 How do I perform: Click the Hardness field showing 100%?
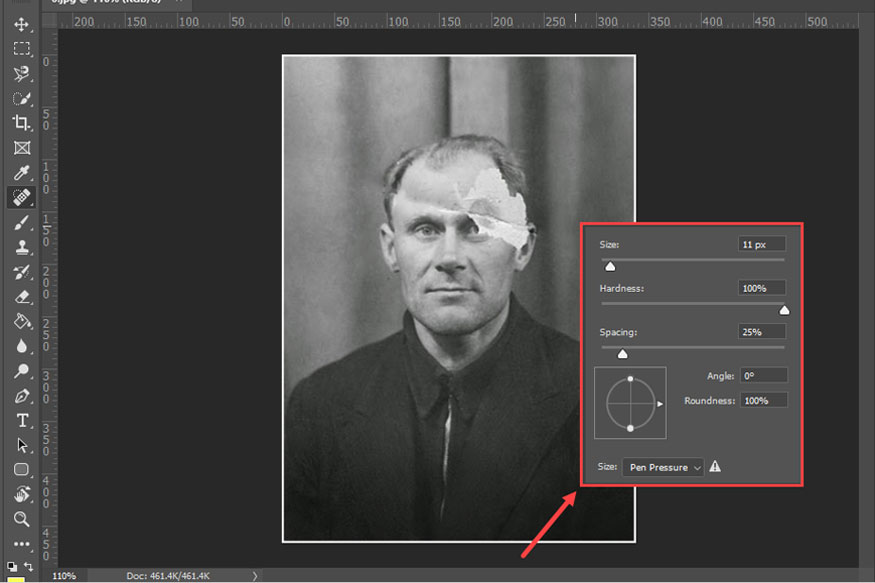tap(762, 288)
